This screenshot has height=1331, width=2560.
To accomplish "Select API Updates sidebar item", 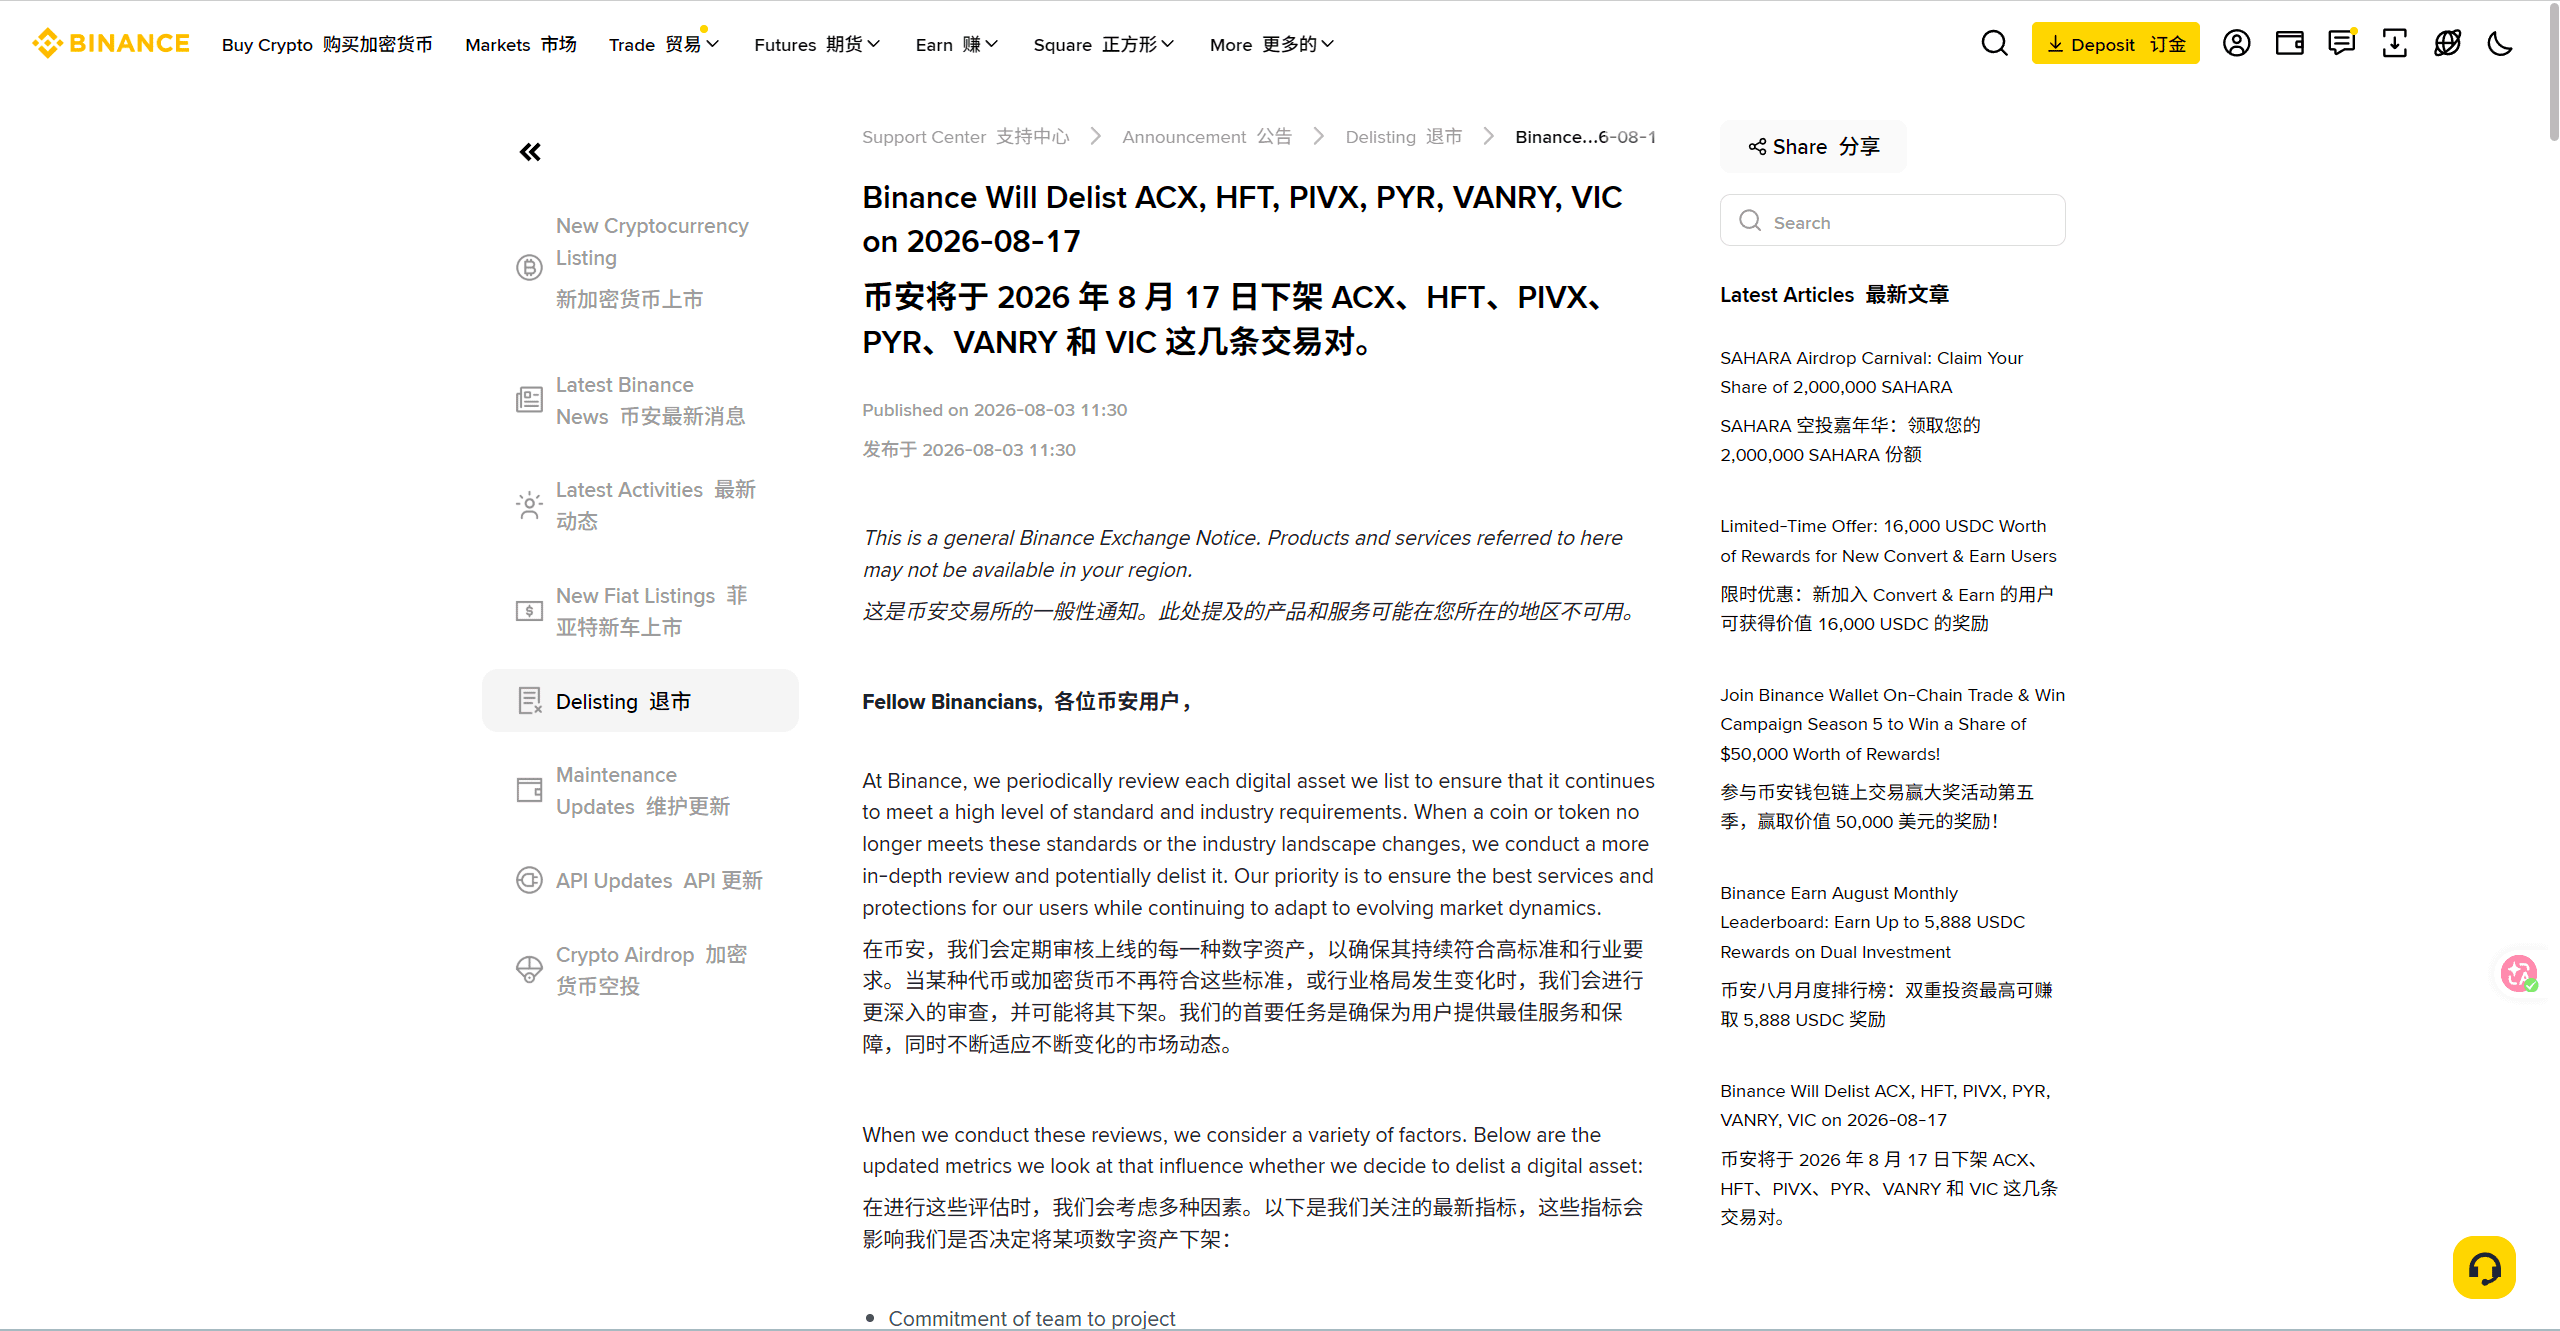I will tap(640, 880).
